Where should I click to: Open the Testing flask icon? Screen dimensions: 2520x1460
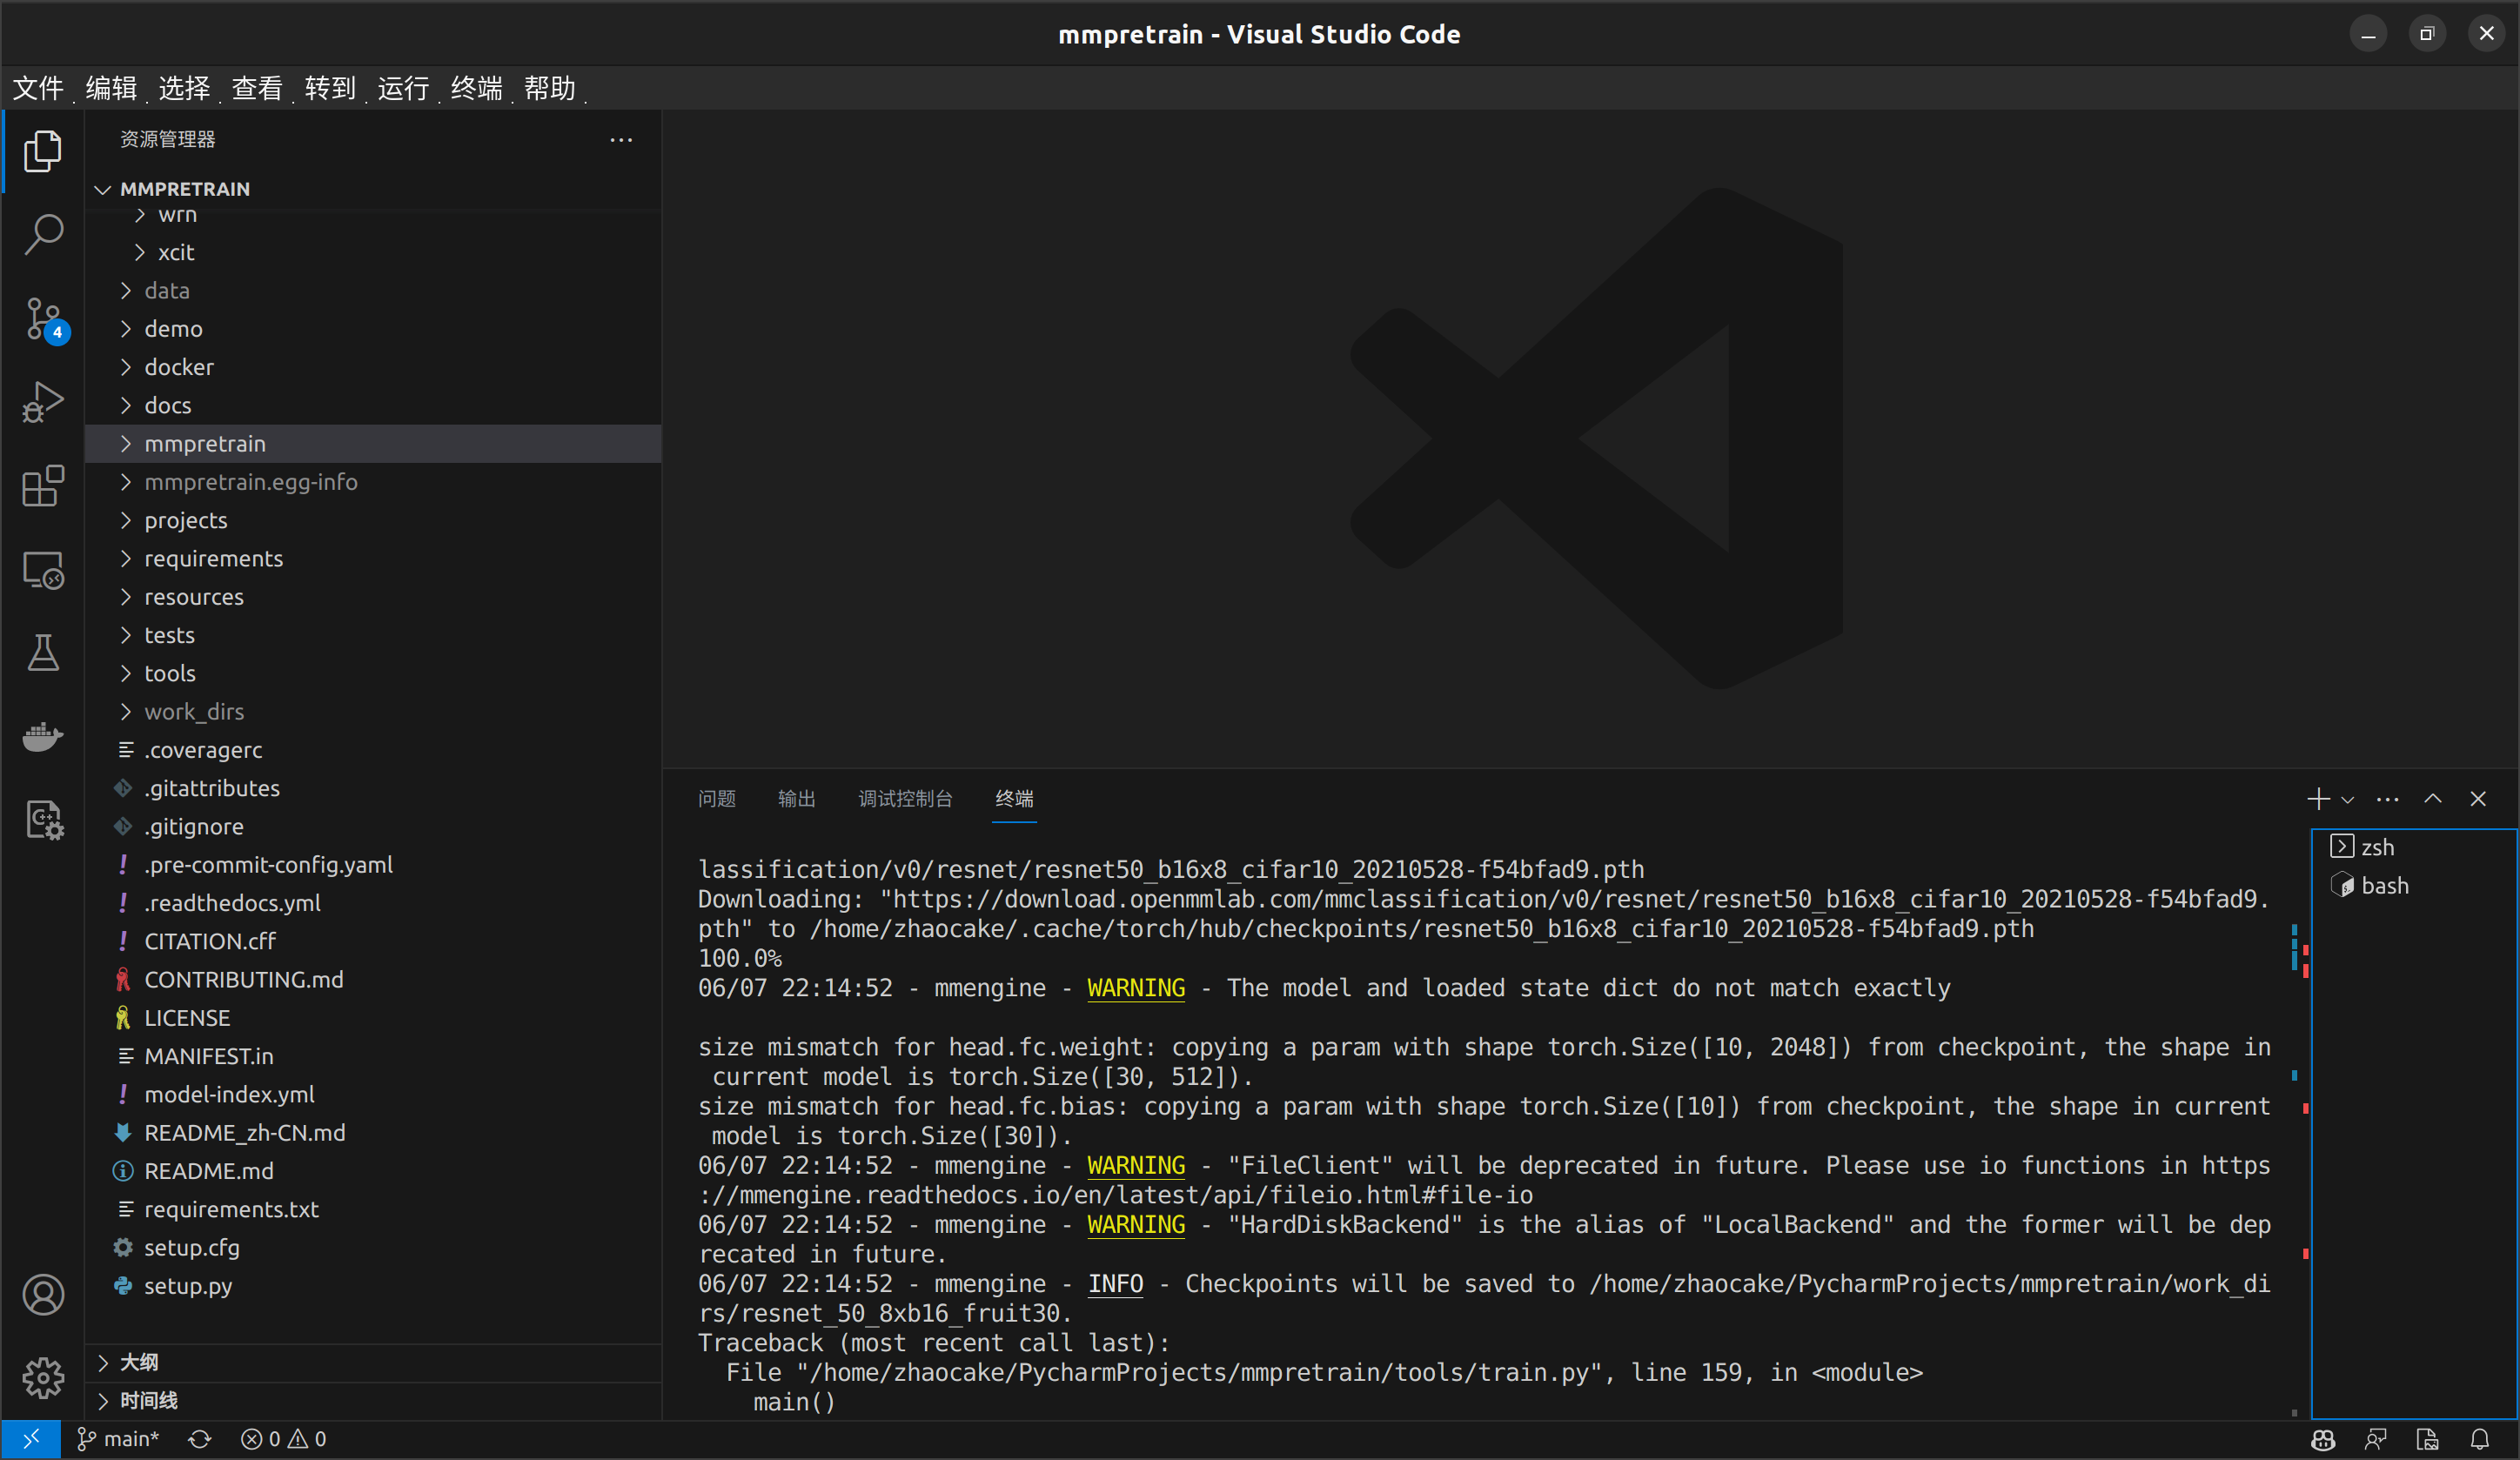point(43,653)
